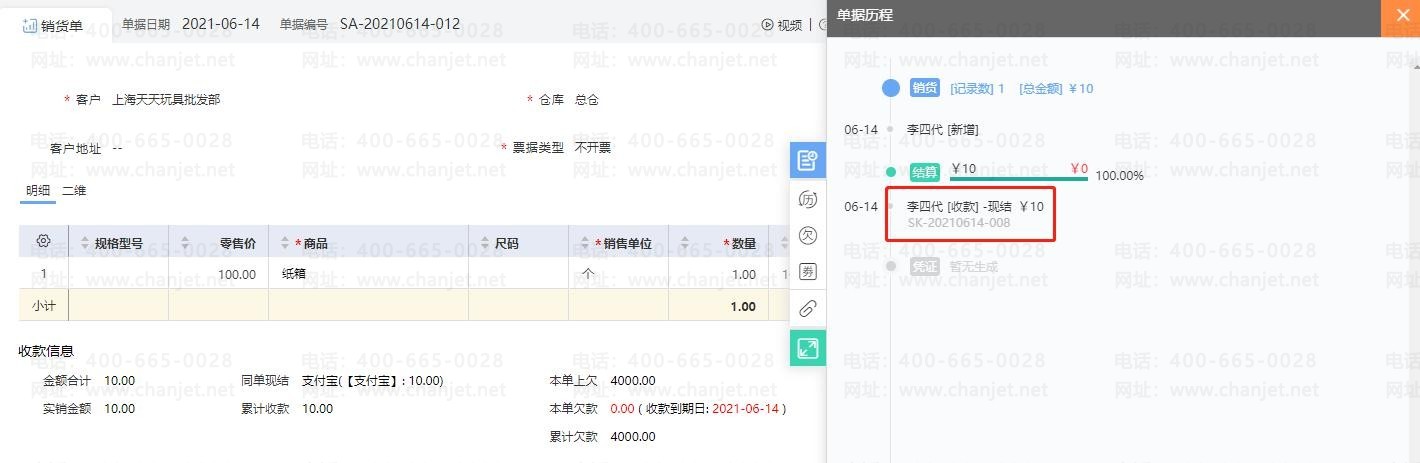This screenshot has height=463, width=1420.
Task: Open the attachment paperclip icon
Action: 808,308
